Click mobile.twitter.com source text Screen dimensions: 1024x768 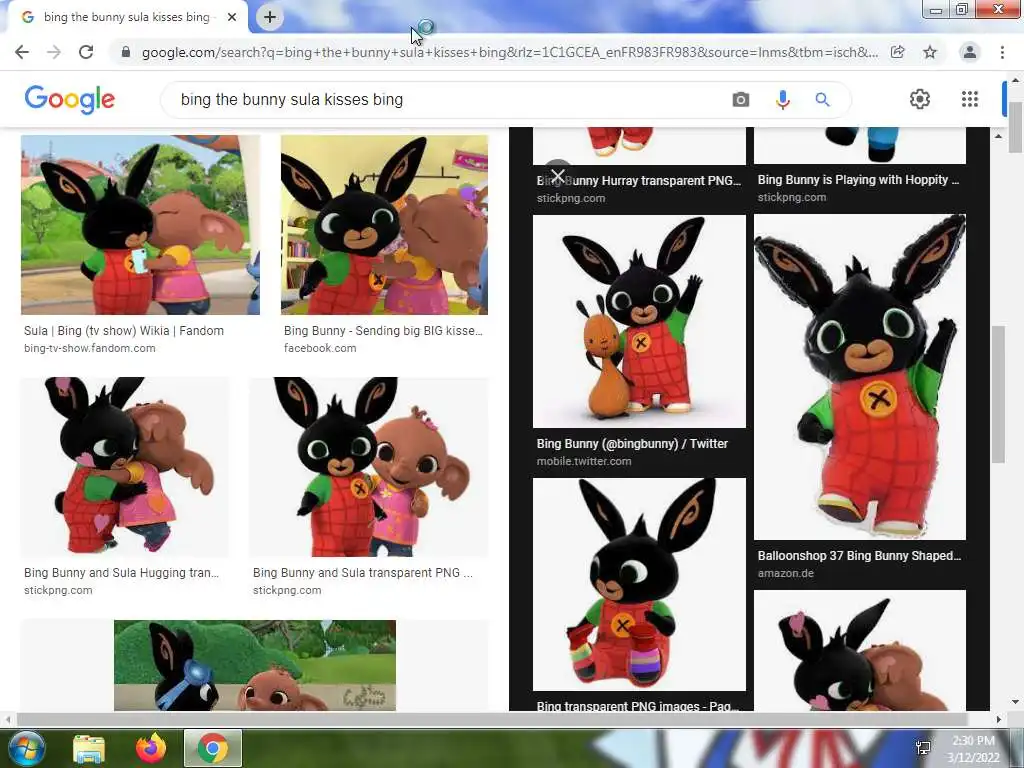tap(584, 461)
